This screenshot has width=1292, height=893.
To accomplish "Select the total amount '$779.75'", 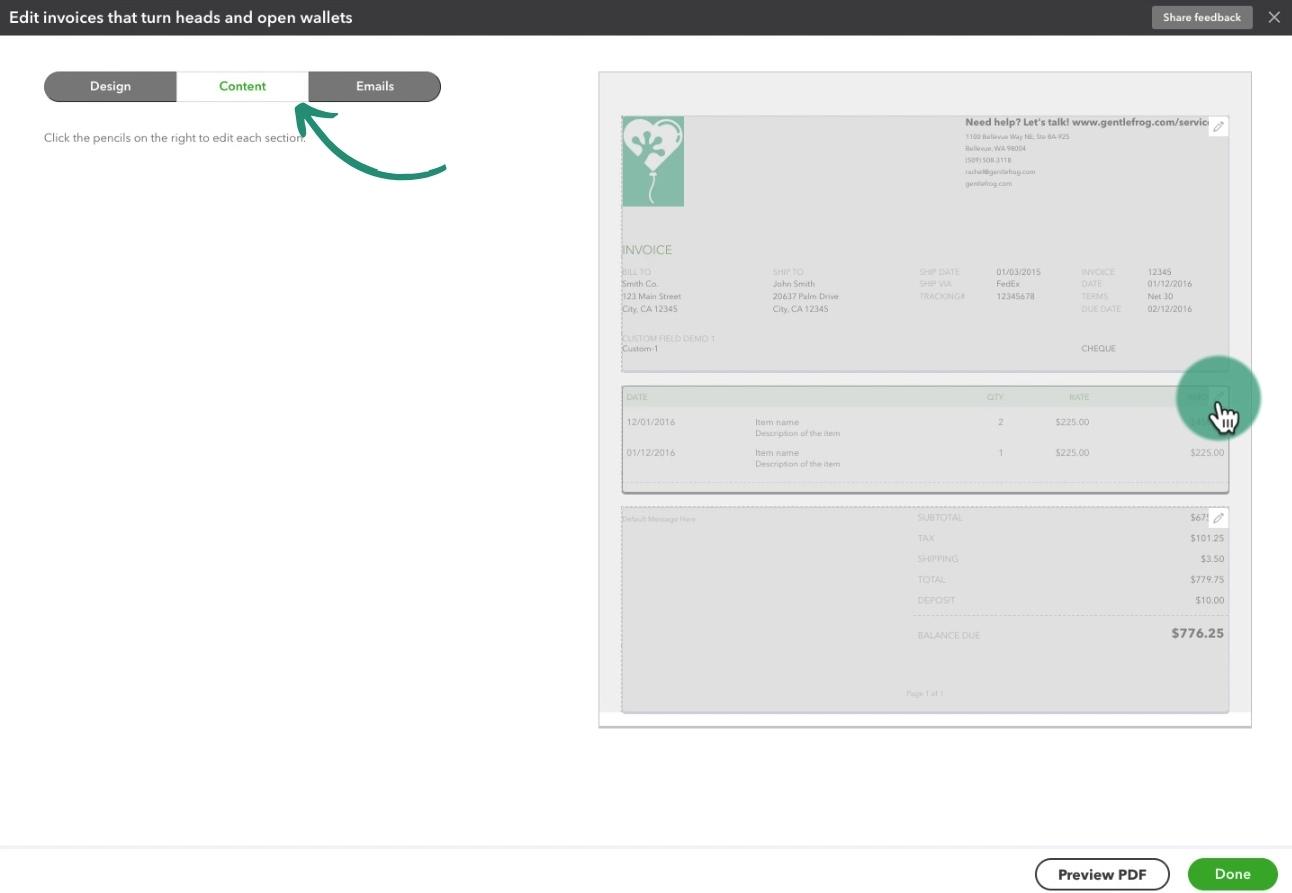I will (x=1207, y=580).
